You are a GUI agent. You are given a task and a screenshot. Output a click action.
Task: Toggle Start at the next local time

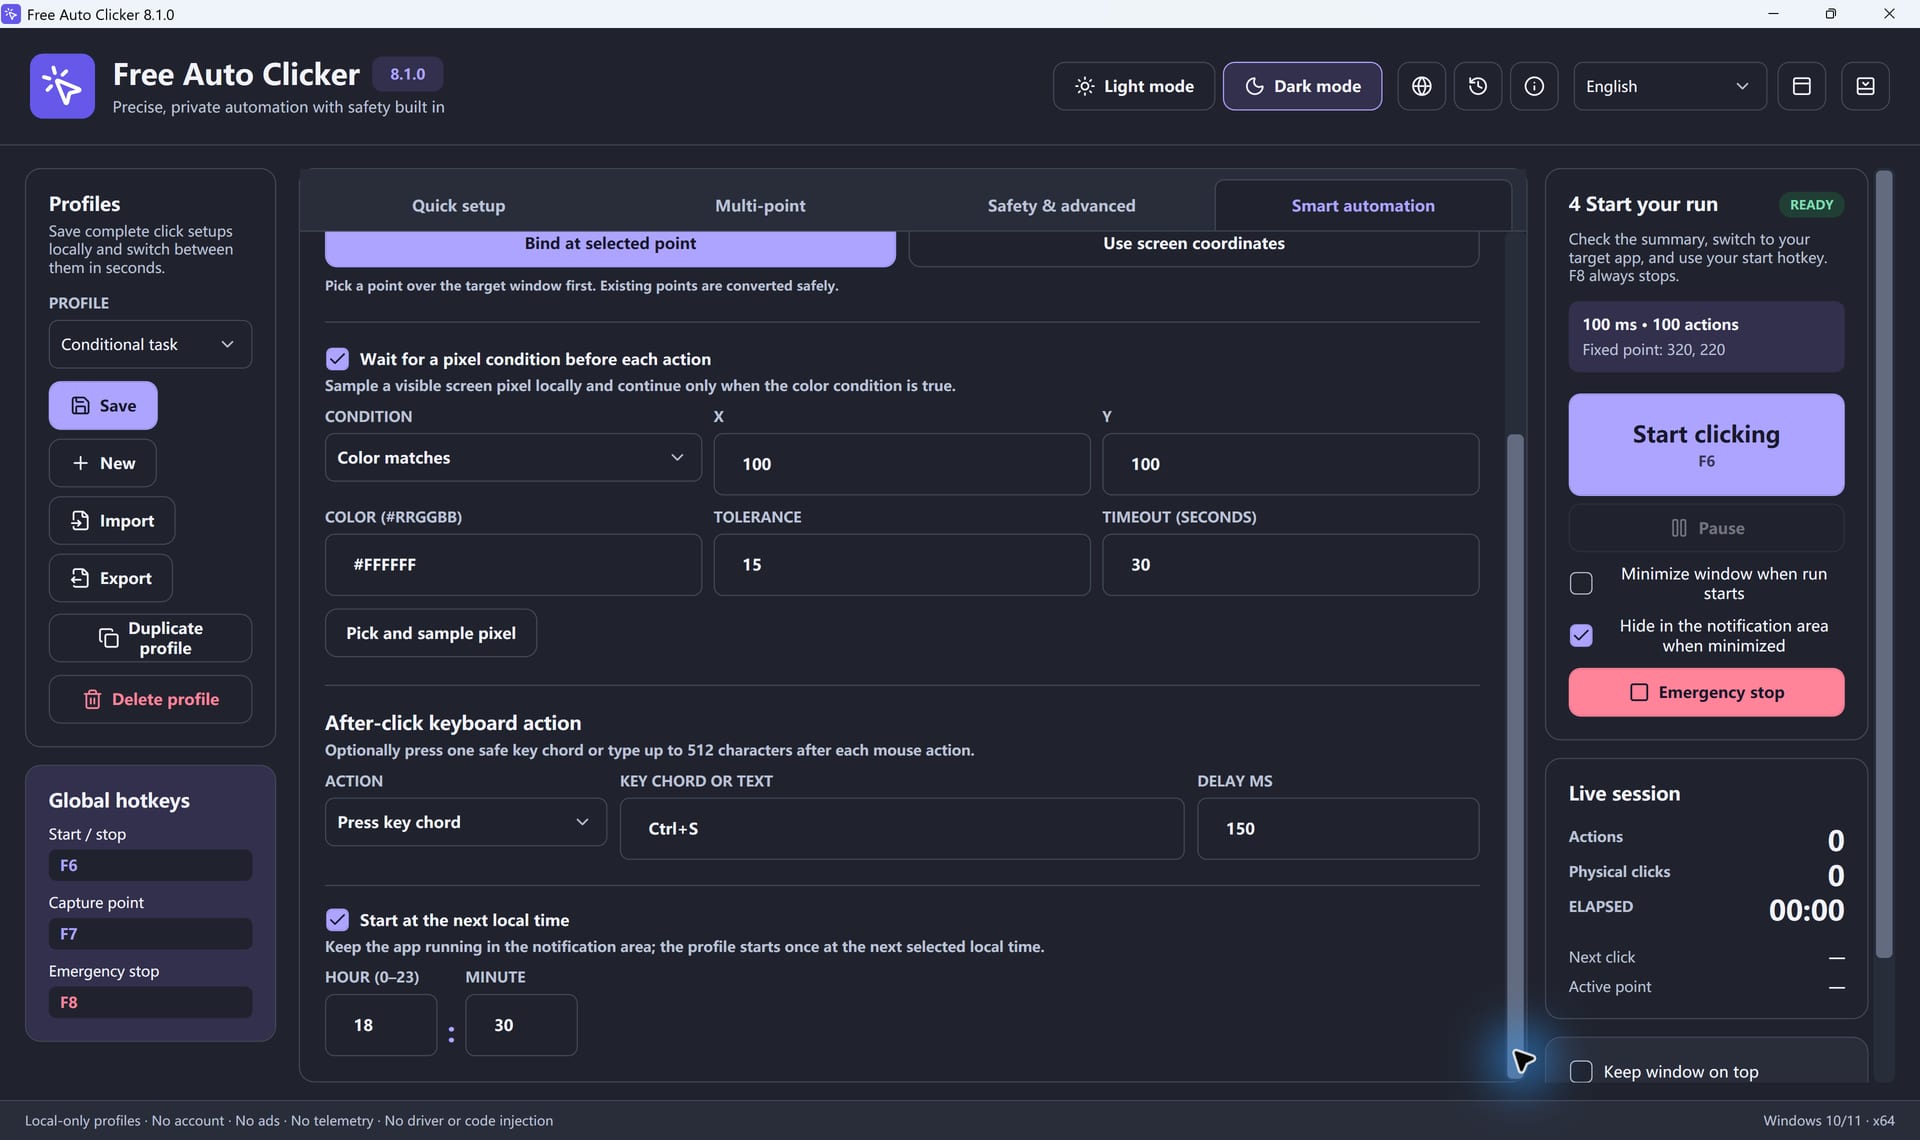(337, 920)
